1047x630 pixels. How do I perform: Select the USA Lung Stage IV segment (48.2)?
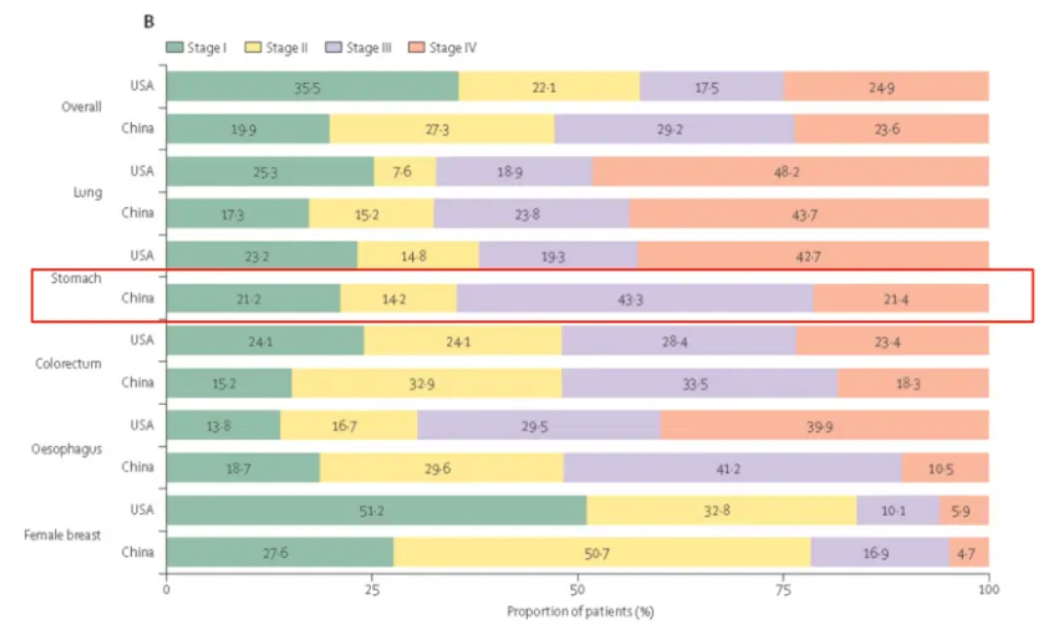coord(790,171)
